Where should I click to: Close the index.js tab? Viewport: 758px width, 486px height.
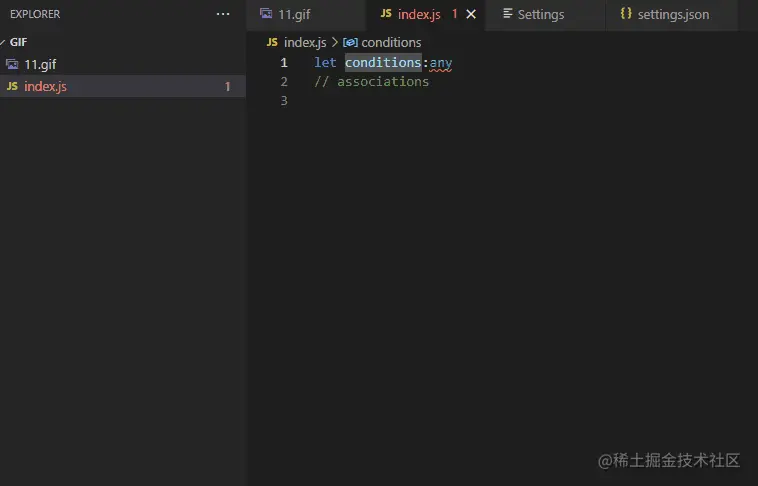[x=471, y=15]
